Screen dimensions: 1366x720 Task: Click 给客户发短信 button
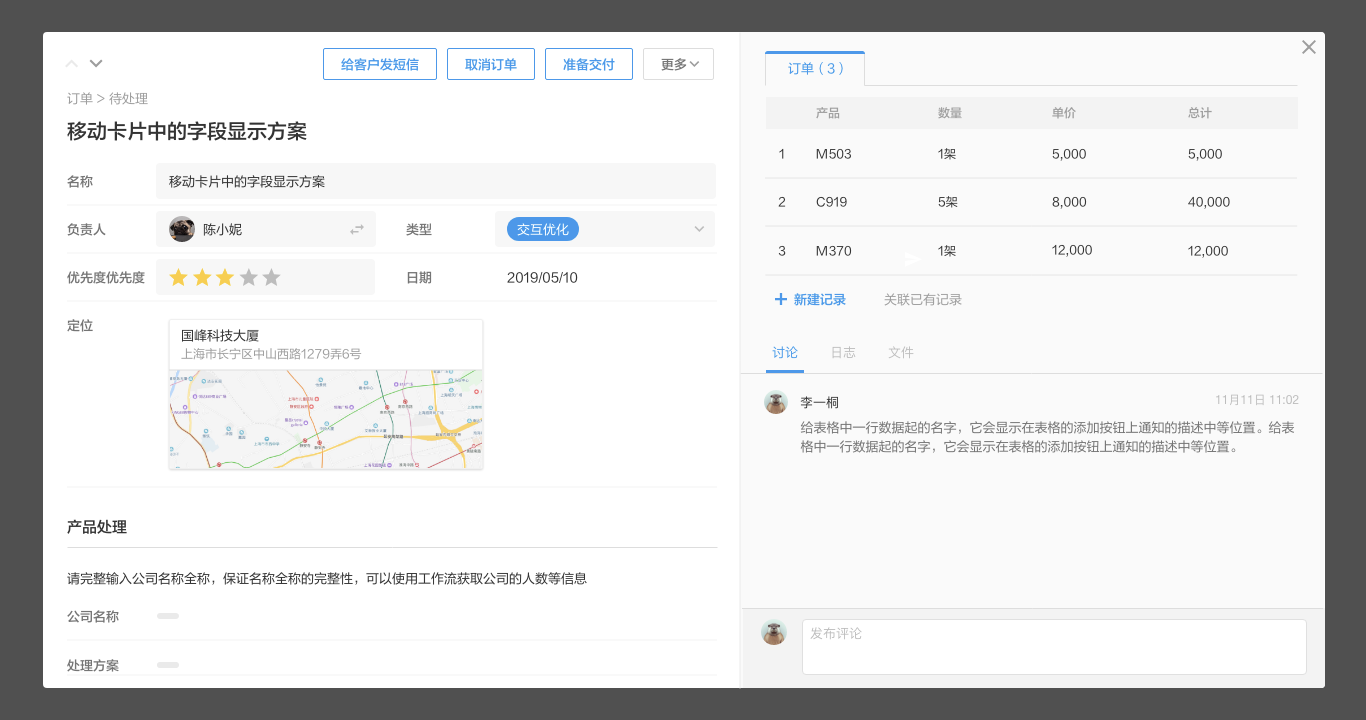[x=380, y=64]
